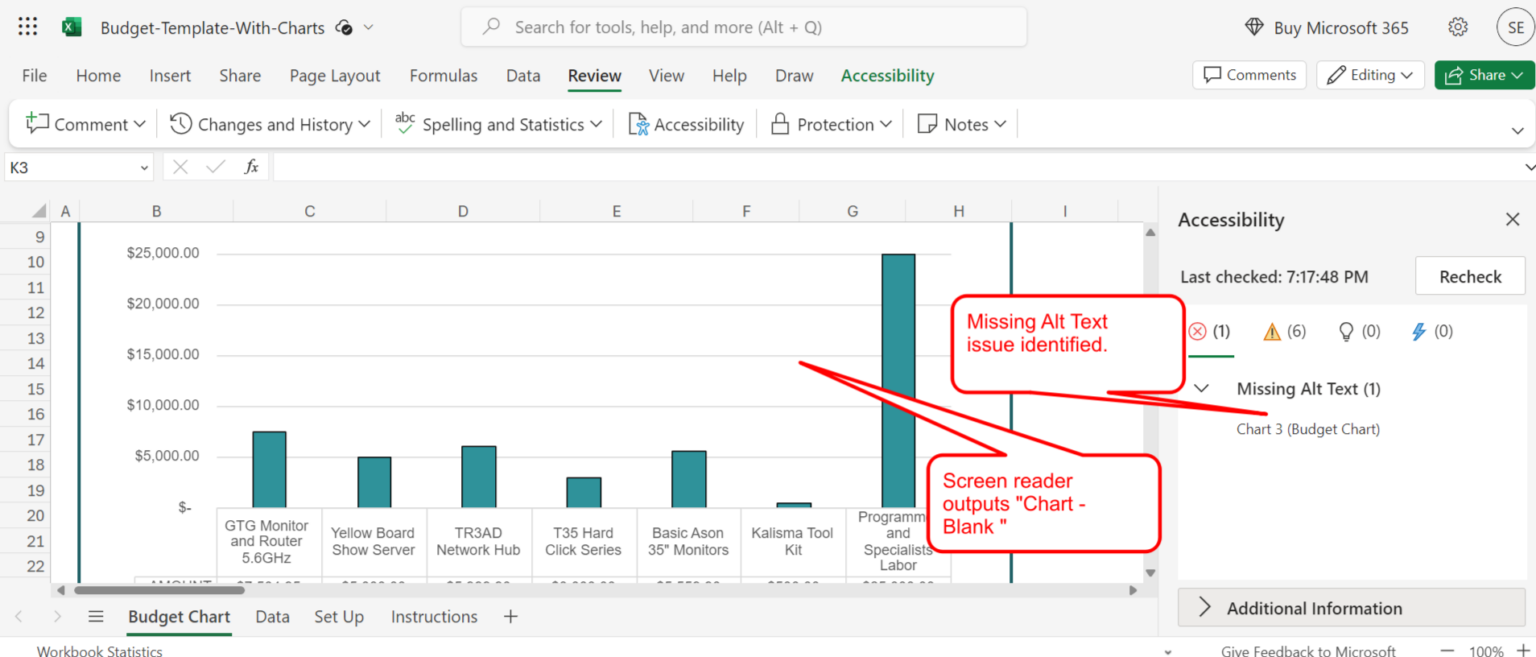Open the Protection tool
Image resolution: width=1536 pixels, height=657 pixels.
click(x=830, y=124)
